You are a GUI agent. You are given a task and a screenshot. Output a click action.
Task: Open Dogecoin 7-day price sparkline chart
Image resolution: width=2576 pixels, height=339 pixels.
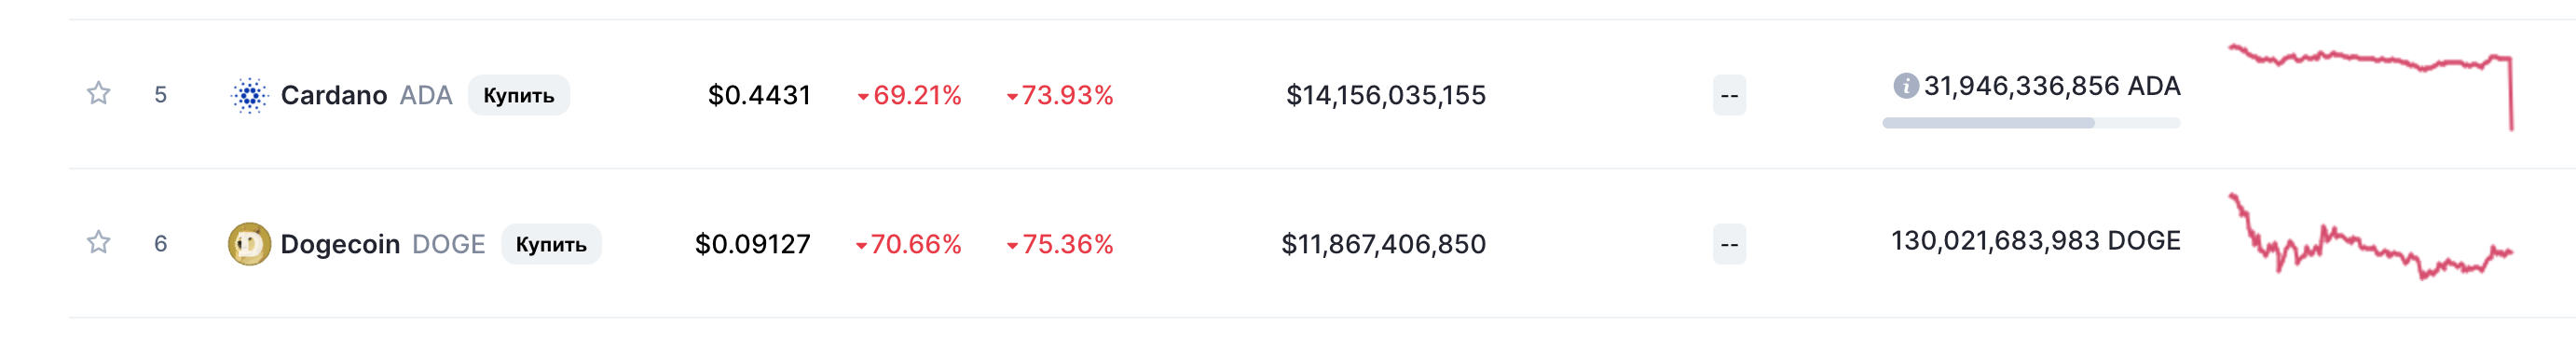pyautogui.click(x=2371, y=236)
